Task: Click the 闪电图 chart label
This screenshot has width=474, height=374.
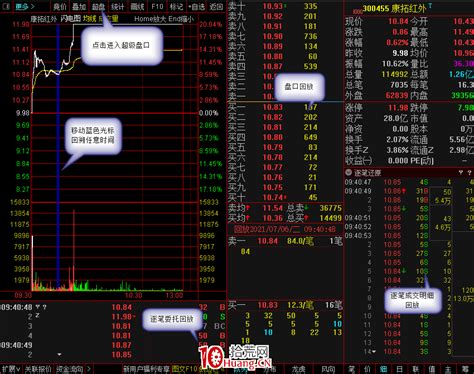Action: pos(71,19)
